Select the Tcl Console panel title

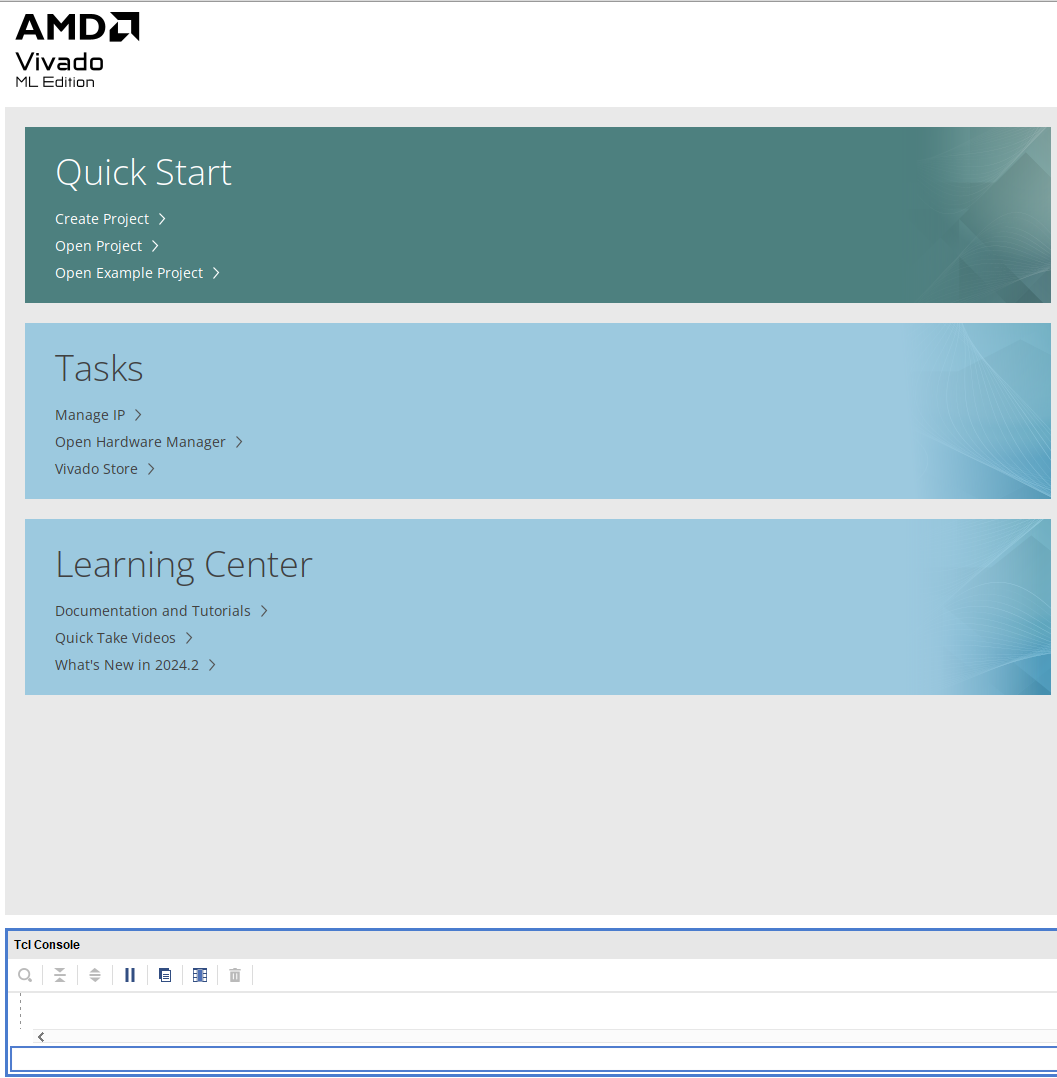pyautogui.click(x=47, y=945)
